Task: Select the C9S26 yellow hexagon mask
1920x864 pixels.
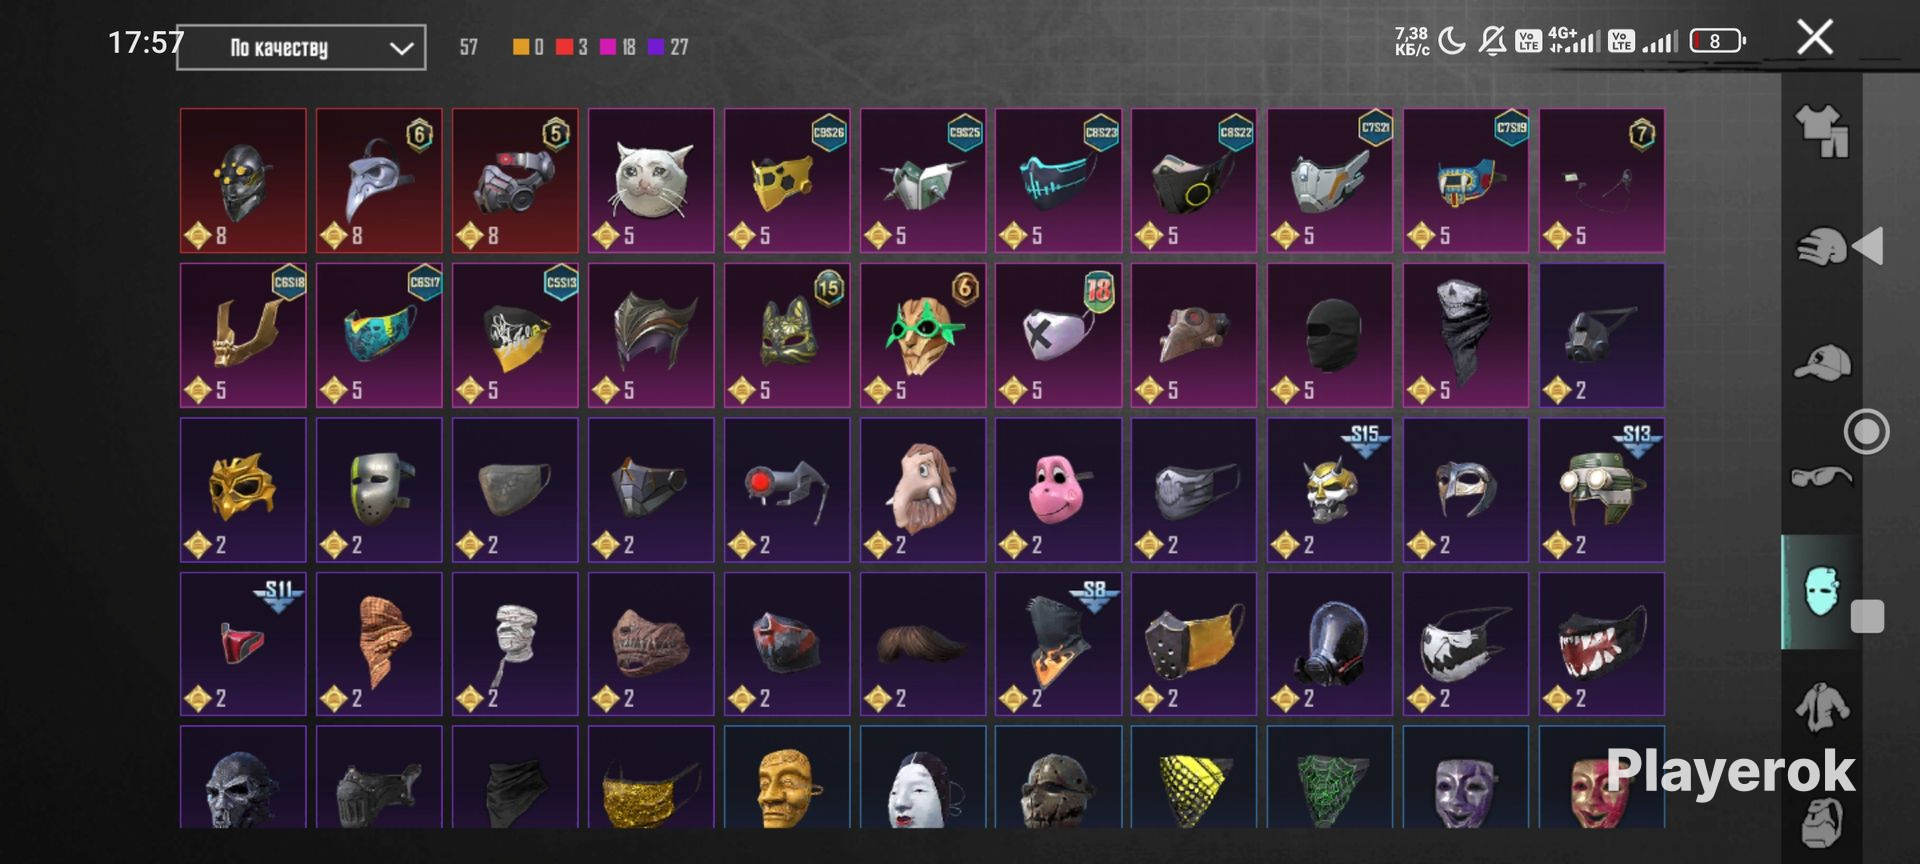Action: [787, 180]
